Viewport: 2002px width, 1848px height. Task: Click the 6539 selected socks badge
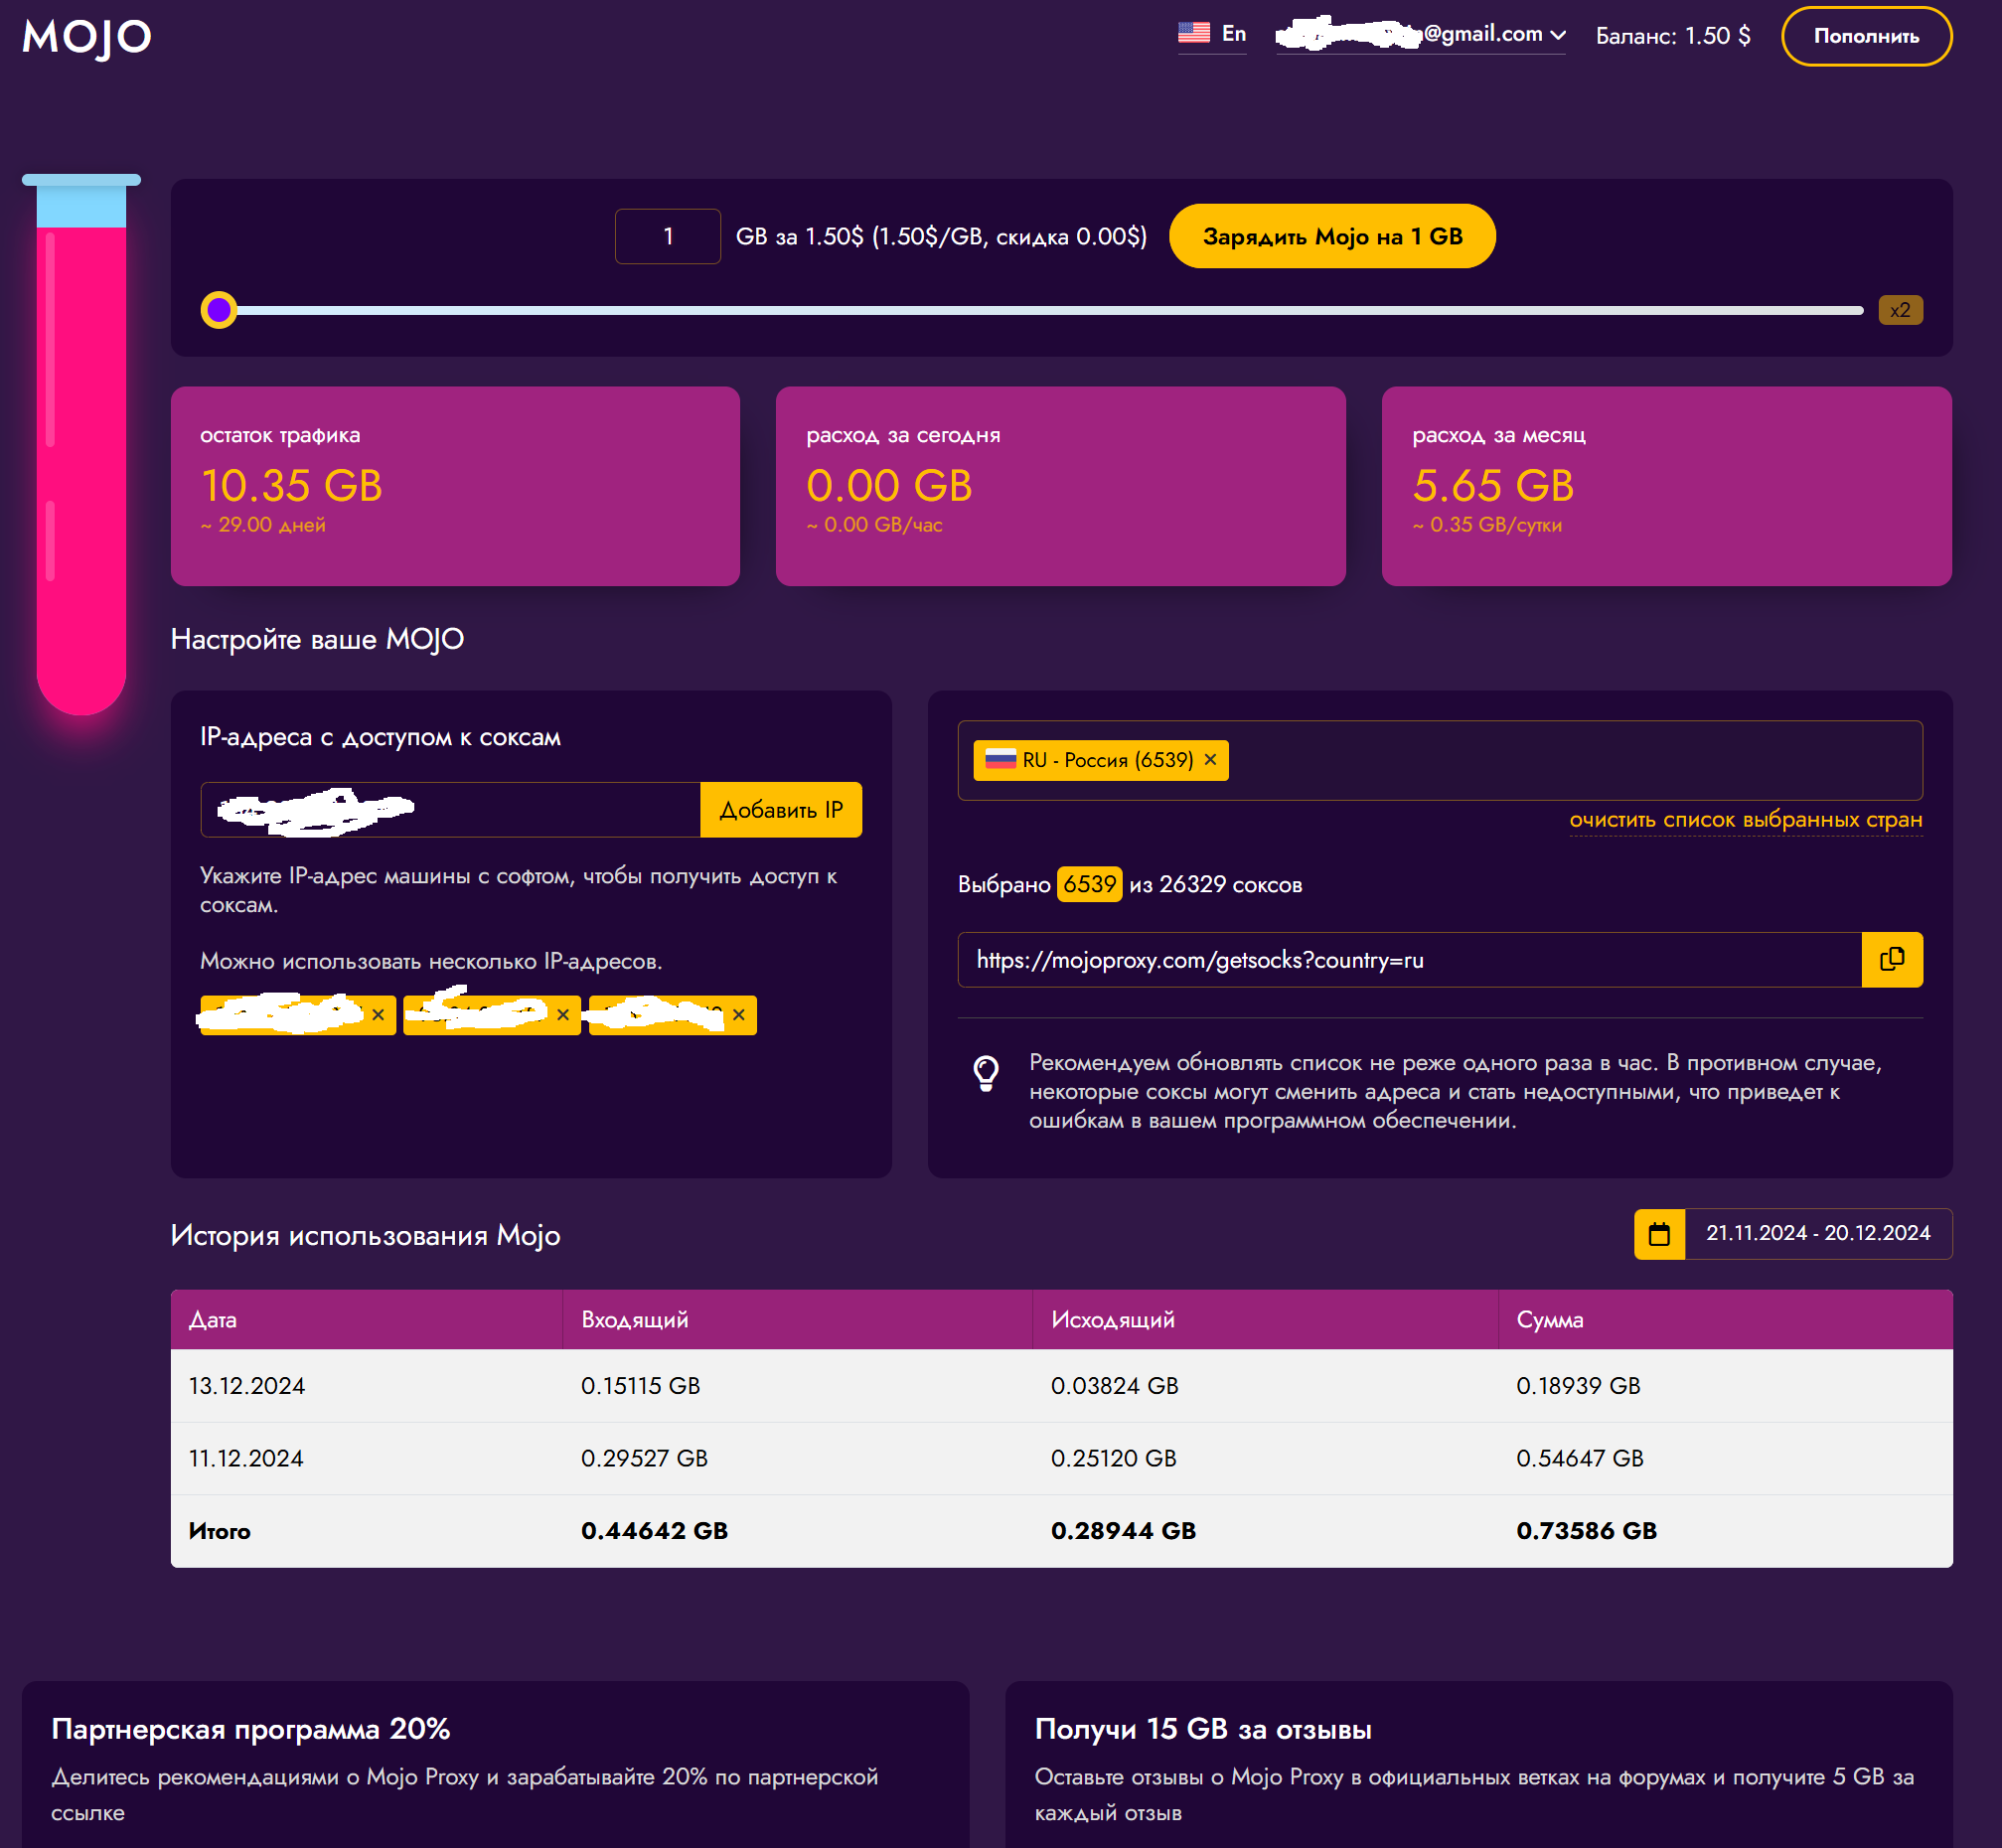click(x=1090, y=885)
